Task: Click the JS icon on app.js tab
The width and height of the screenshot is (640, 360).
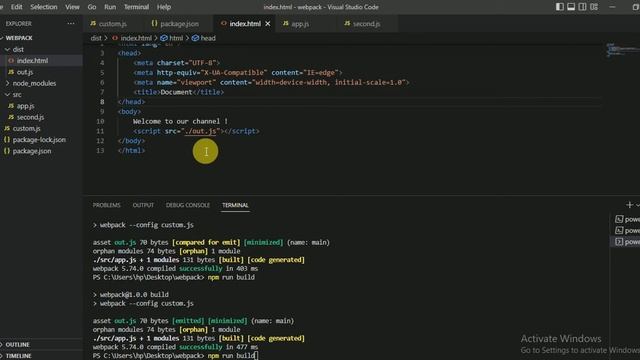Action: click(x=286, y=24)
